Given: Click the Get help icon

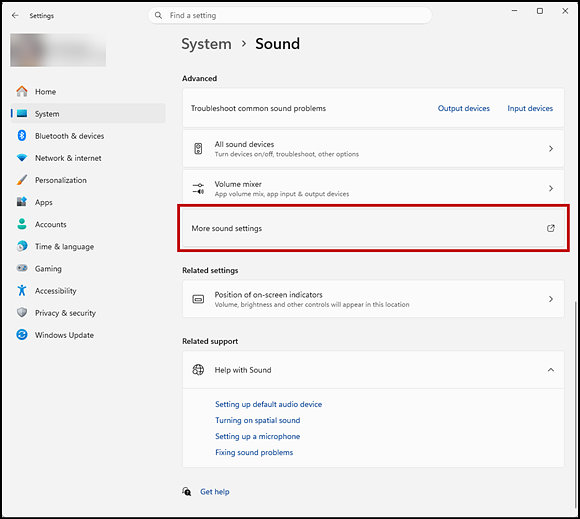Looking at the screenshot, I should coord(187,492).
